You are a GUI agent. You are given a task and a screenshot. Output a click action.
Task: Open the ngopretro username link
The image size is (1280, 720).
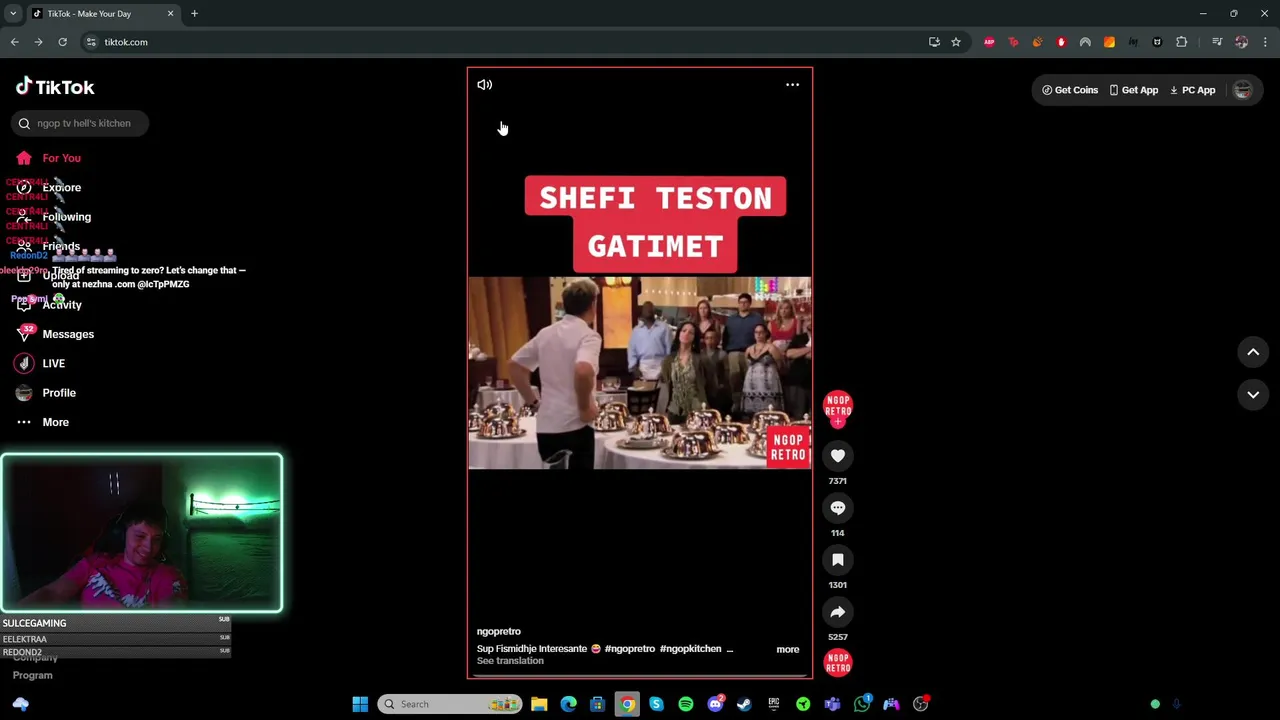point(499,632)
